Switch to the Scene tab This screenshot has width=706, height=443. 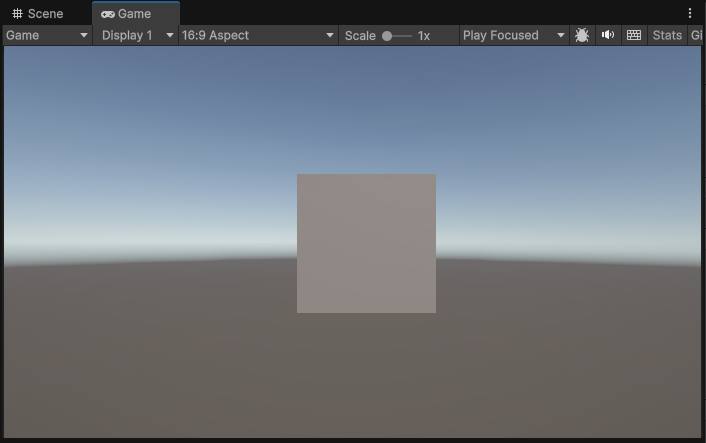38,14
